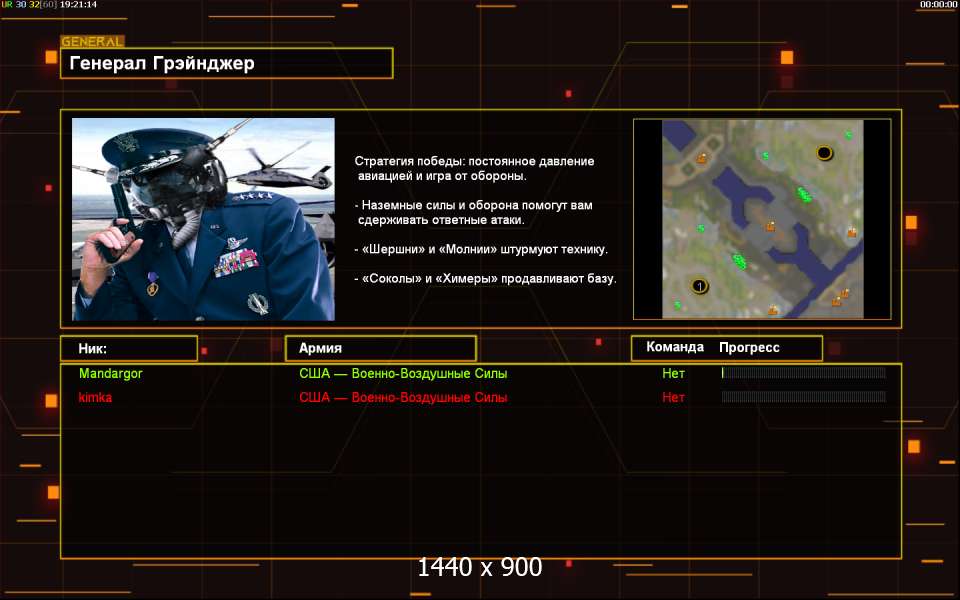This screenshot has height=600, width=960.
Task: Select the empty start position circle on minimap
Action: [x=824, y=153]
